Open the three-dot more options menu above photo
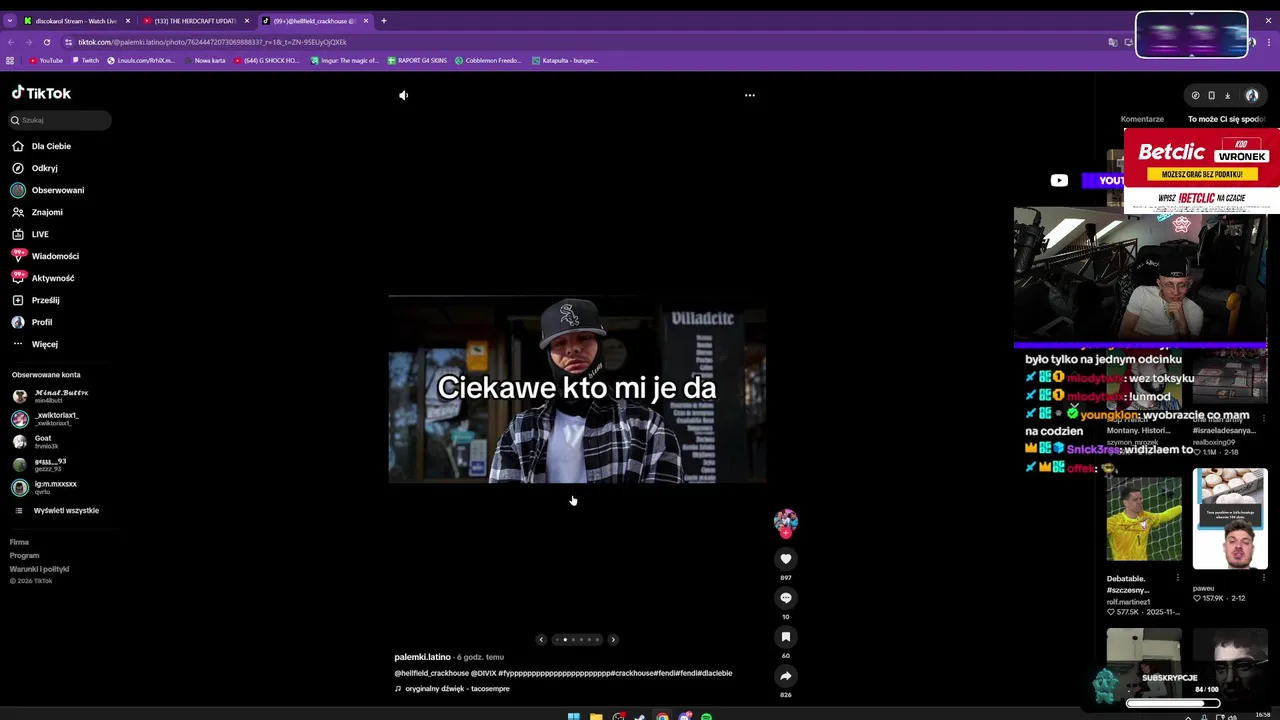This screenshot has height=720, width=1280. [750, 95]
